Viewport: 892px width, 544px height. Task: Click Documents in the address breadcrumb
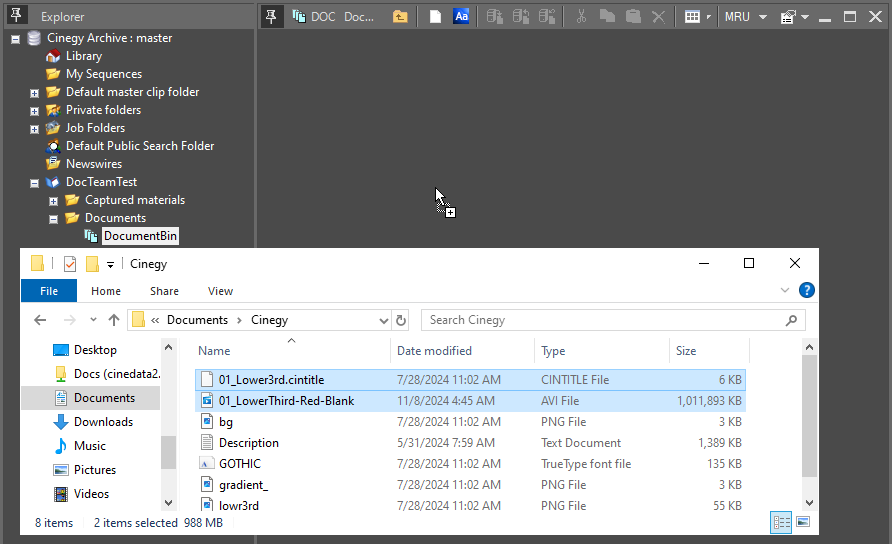(197, 320)
